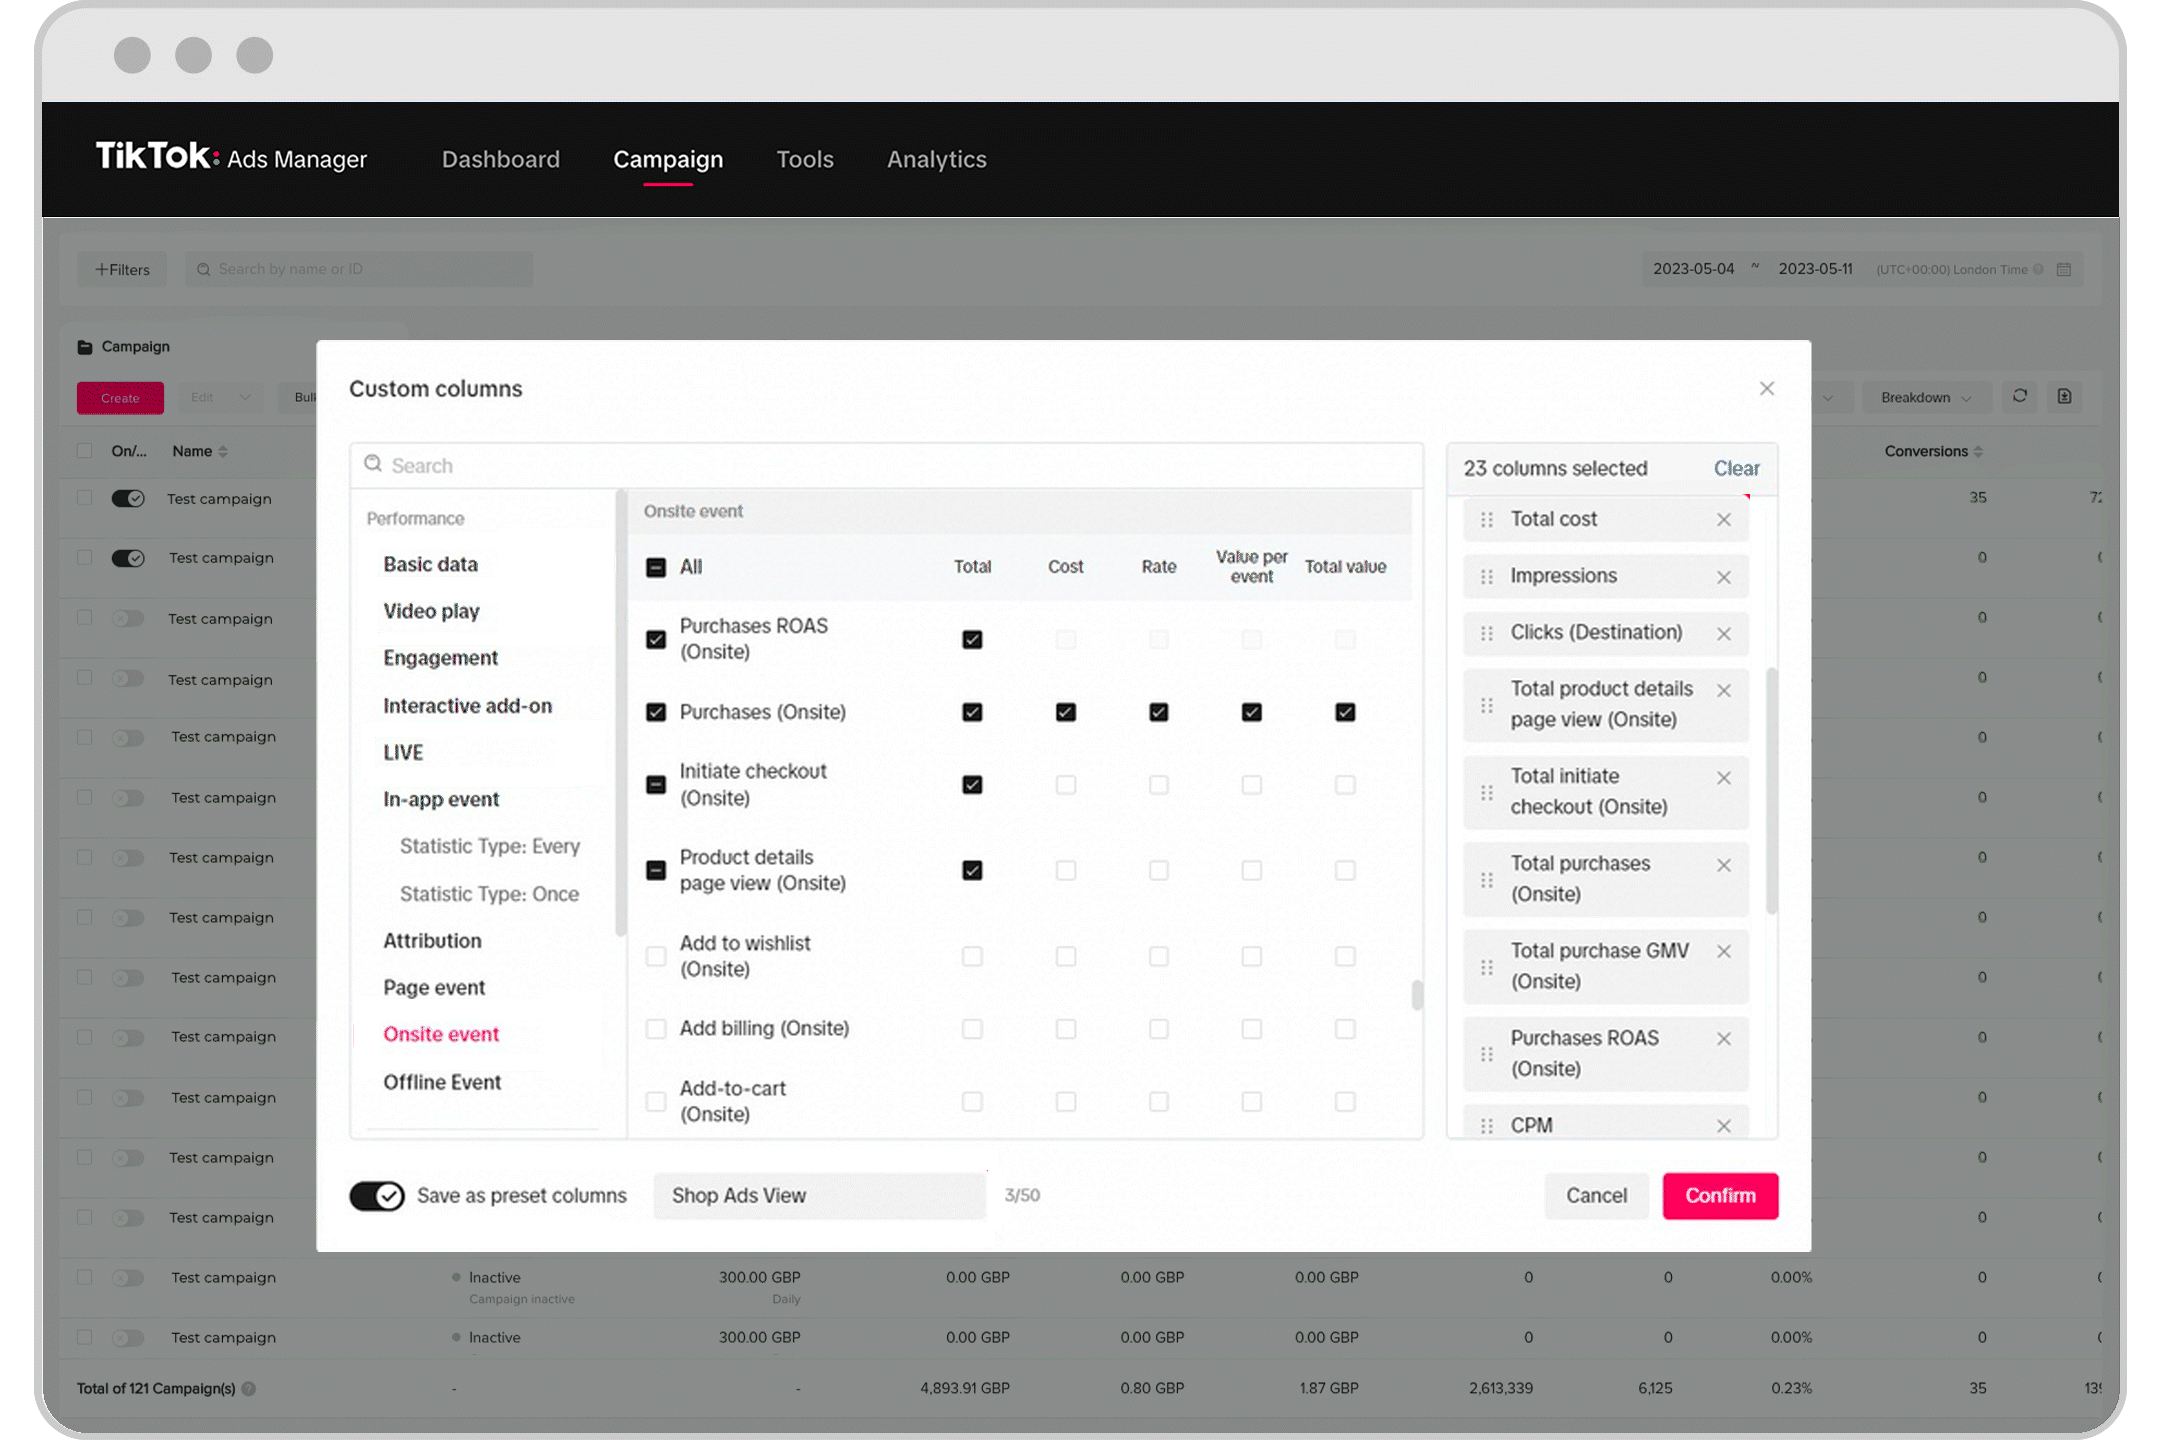The height and width of the screenshot is (1440, 2160).
Task: Select Offline Event category
Action: [442, 1082]
